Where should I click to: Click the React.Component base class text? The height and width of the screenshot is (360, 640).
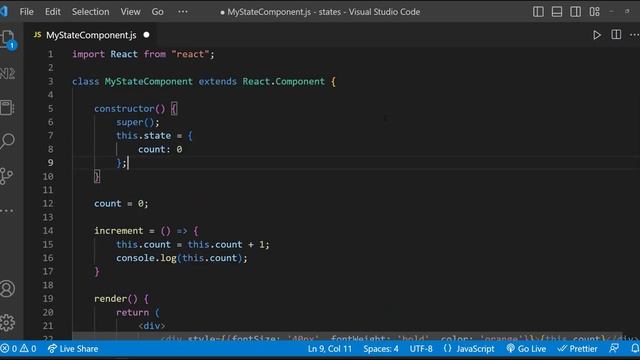[x=284, y=81]
